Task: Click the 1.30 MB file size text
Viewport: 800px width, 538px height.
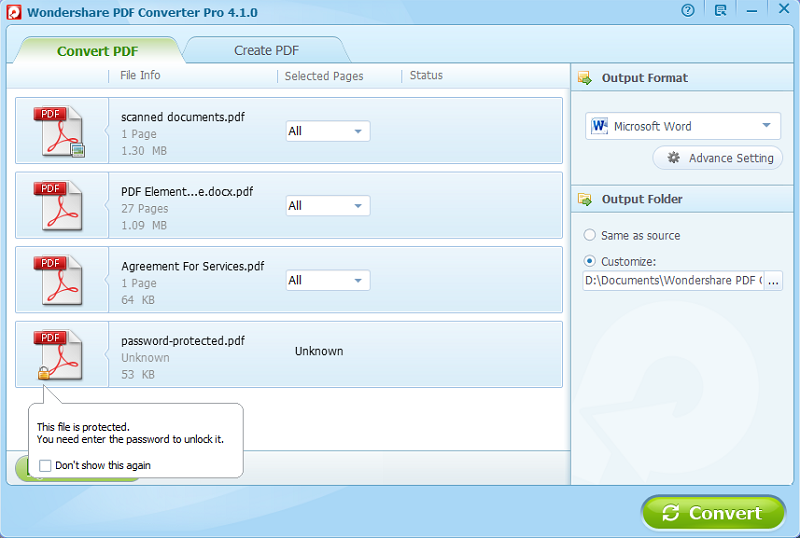Action: pos(144,151)
